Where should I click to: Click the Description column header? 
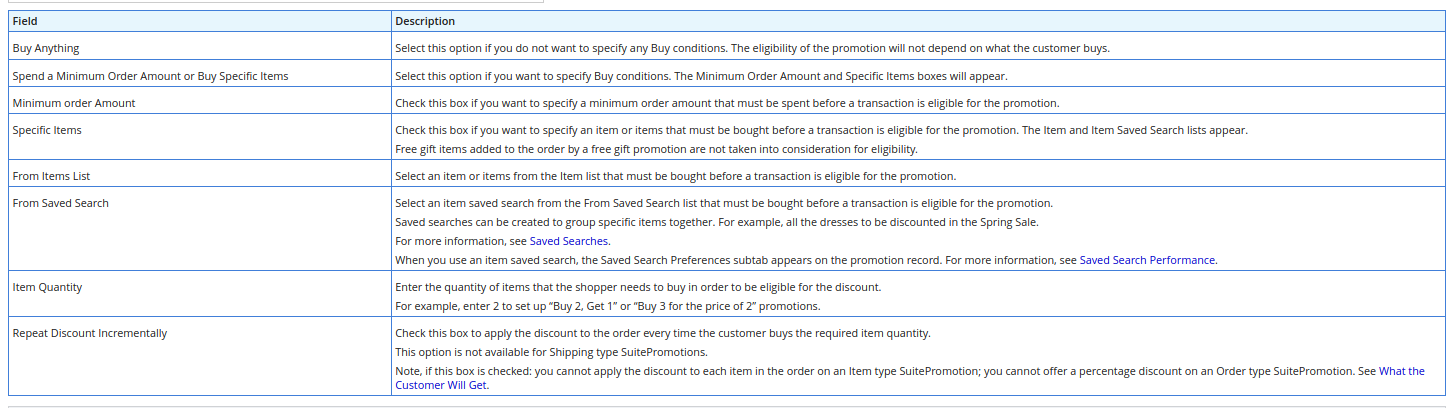(425, 21)
